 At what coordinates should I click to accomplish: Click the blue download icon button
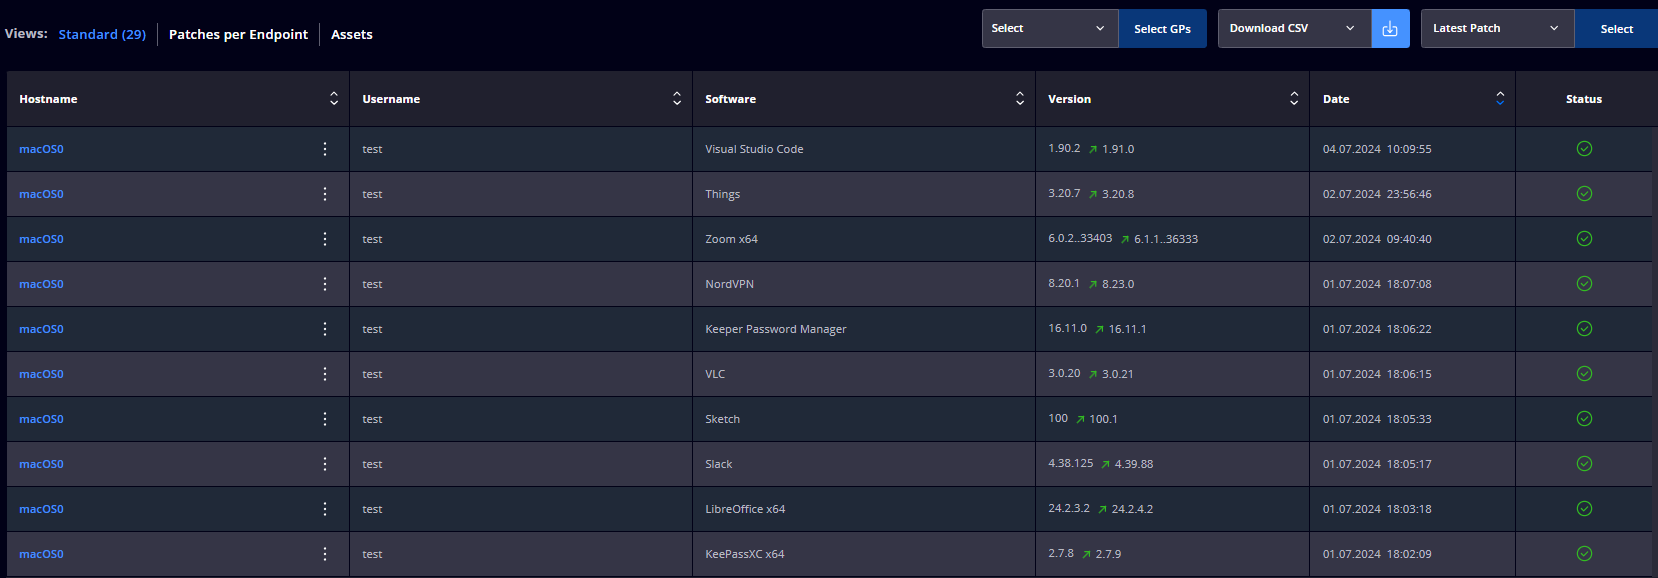coord(1390,29)
